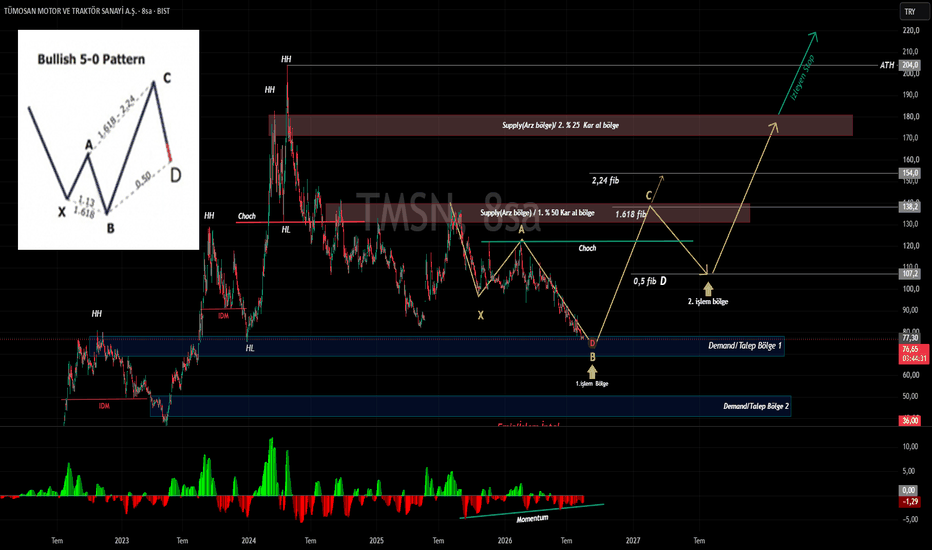
Task: Click the 2025 time axis label
Action: coord(376,540)
